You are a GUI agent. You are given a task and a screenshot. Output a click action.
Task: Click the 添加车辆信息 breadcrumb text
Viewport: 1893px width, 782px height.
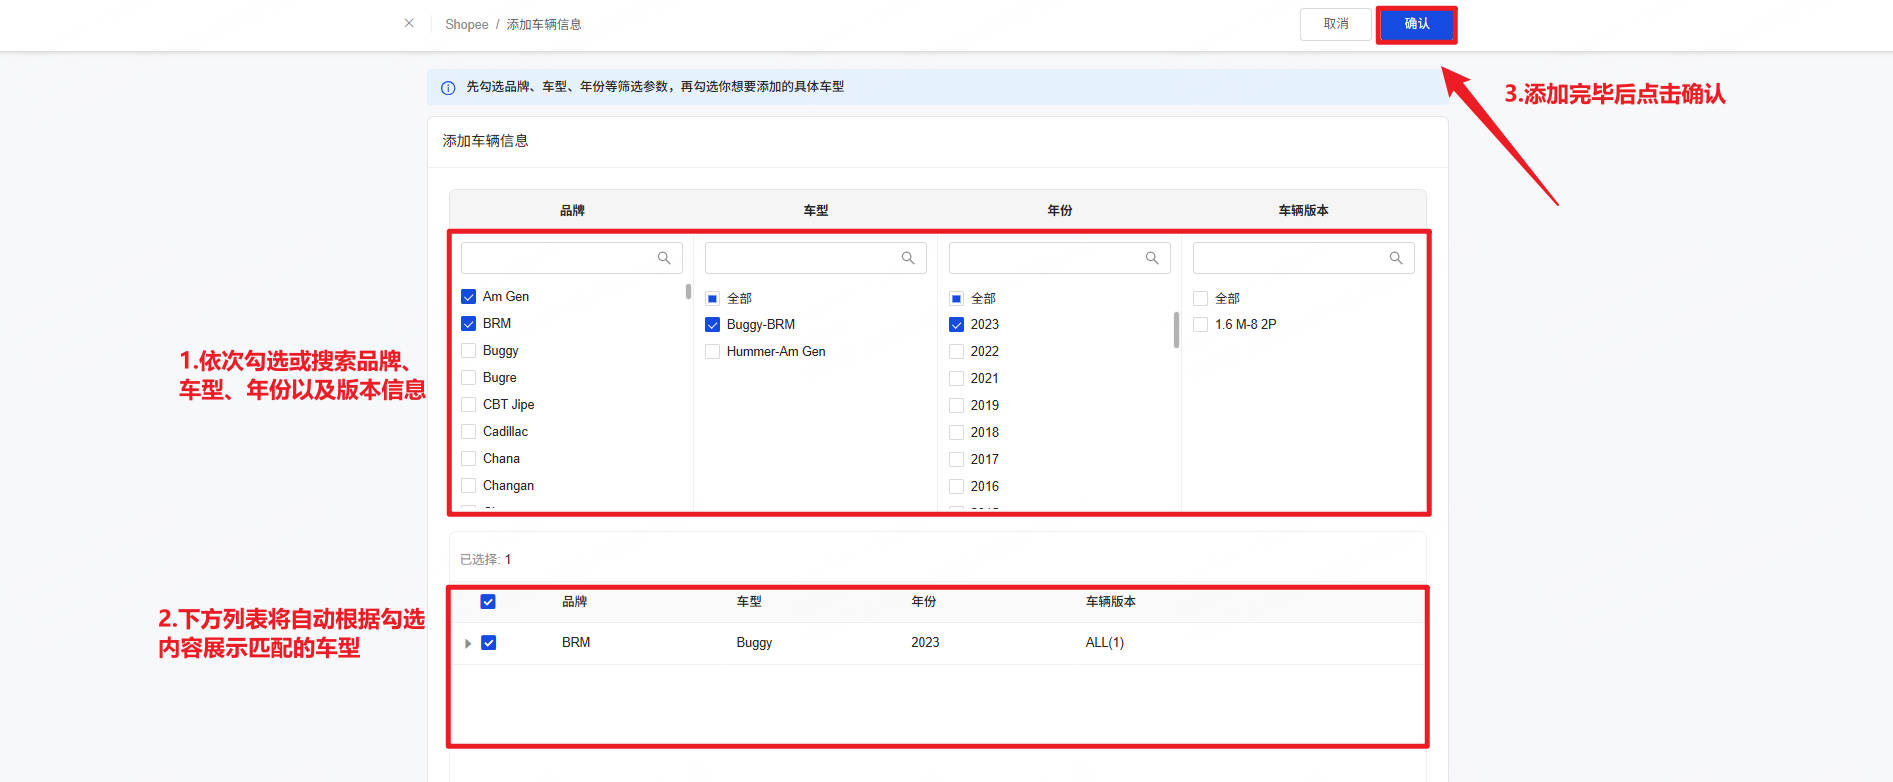click(544, 24)
